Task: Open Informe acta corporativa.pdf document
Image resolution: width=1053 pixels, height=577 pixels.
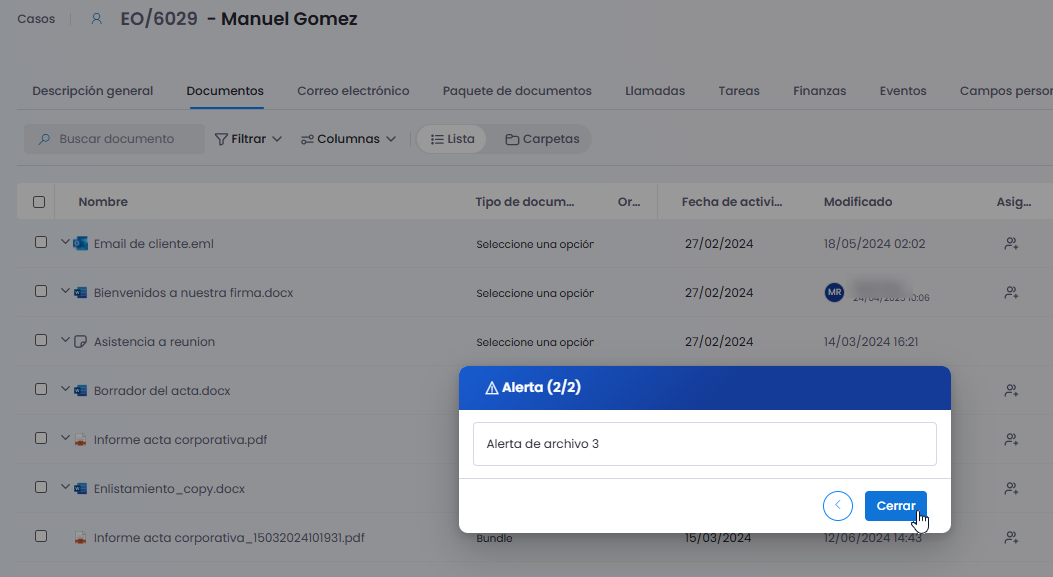Action: 180,440
